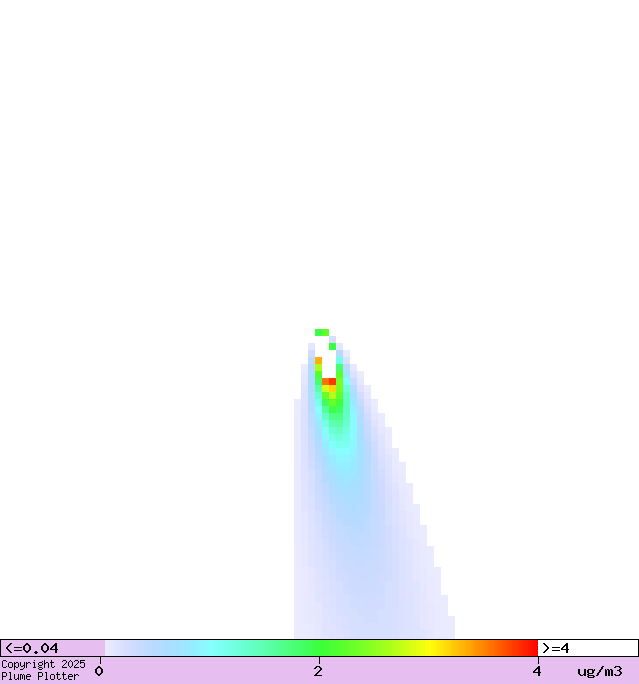
Task: Click the rainbow color gradient bar
Action: coord(321,648)
